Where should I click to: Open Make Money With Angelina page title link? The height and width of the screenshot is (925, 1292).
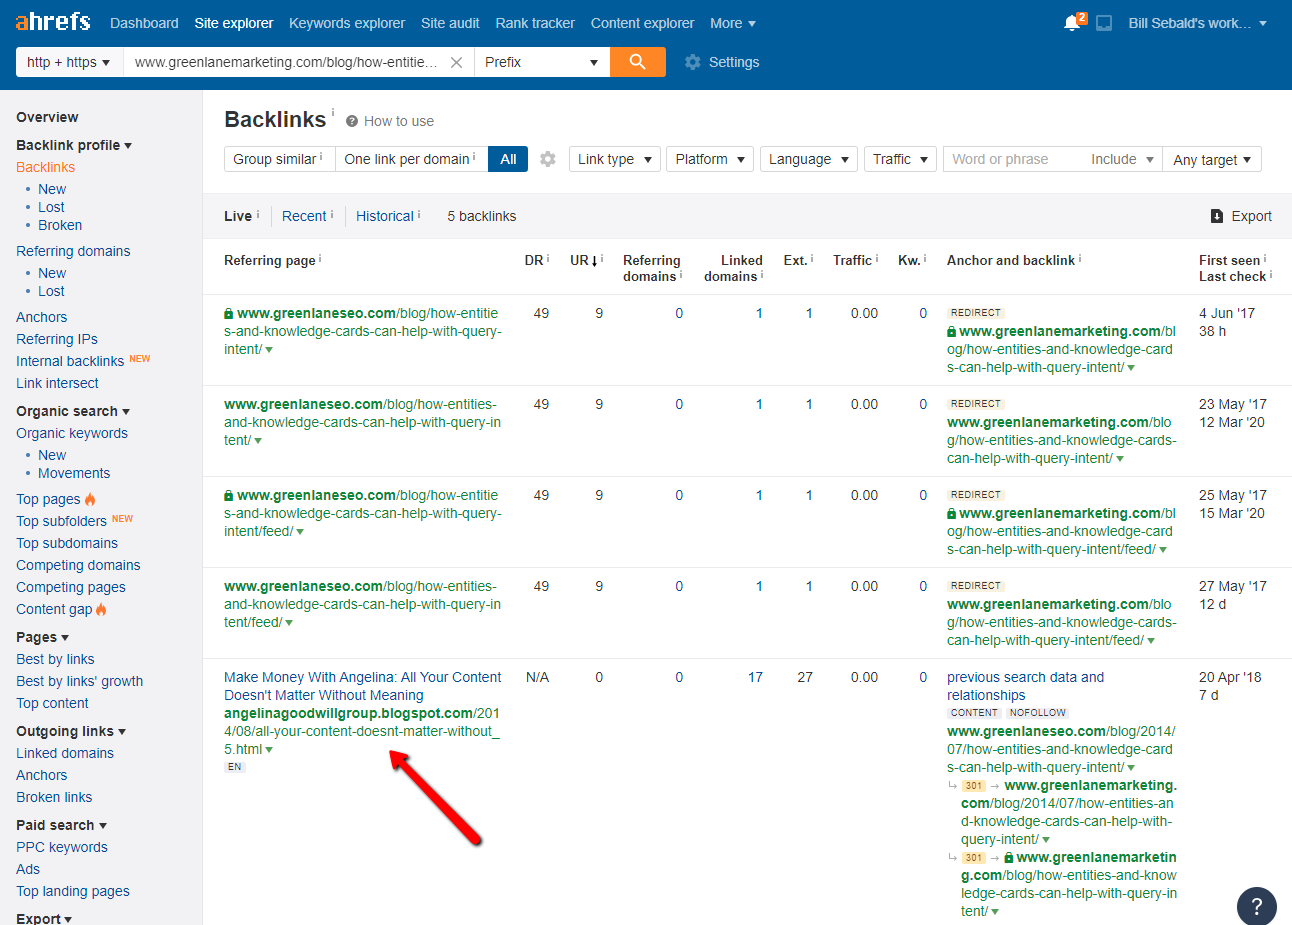362,686
